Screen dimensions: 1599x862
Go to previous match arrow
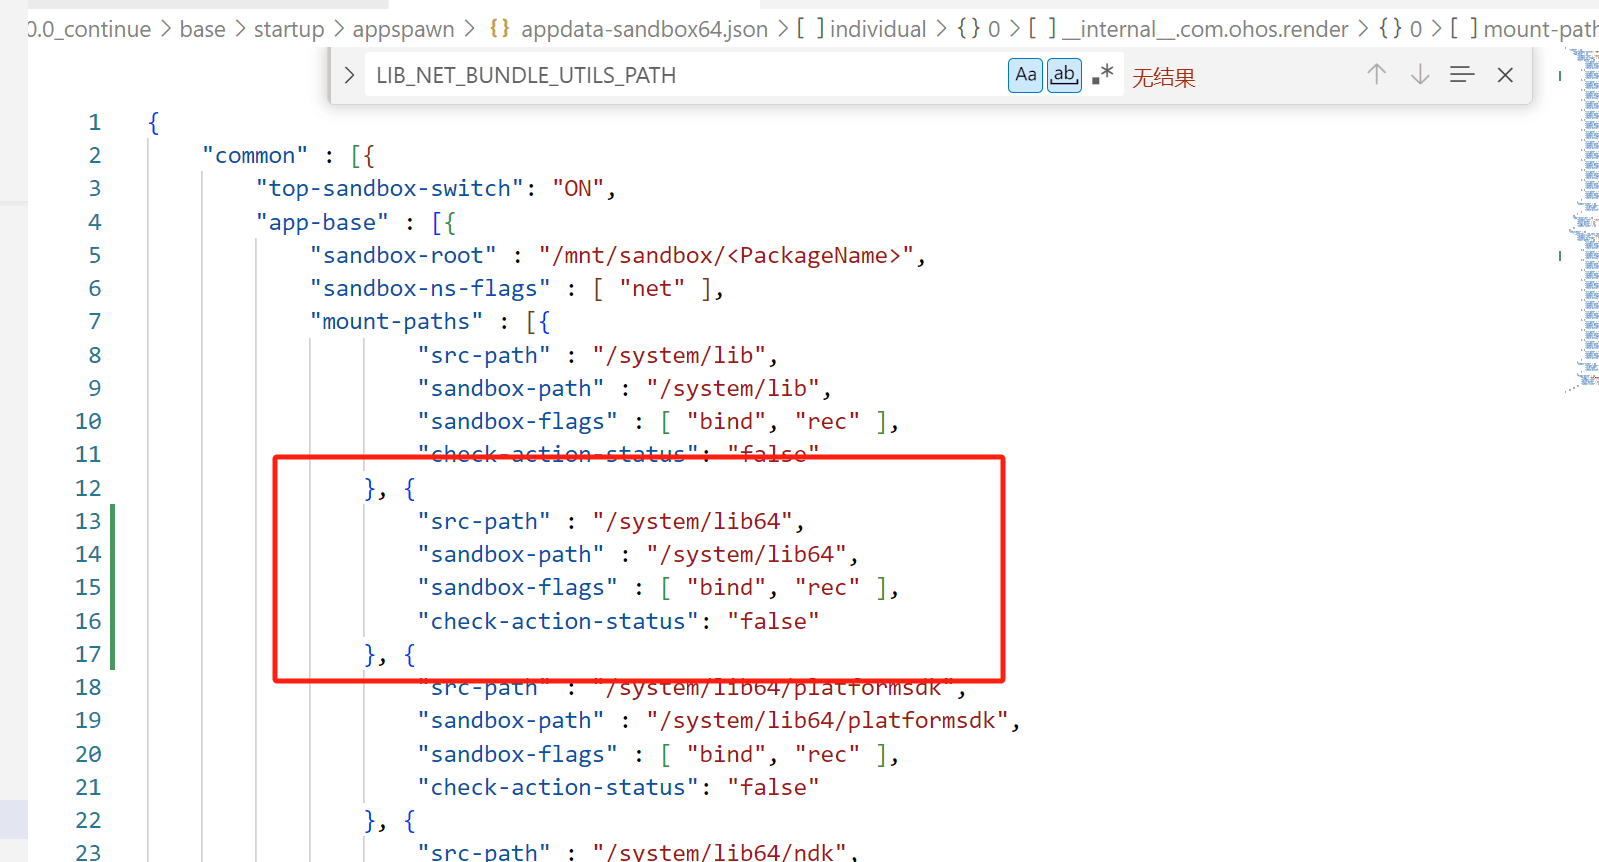click(x=1376, y=75)
